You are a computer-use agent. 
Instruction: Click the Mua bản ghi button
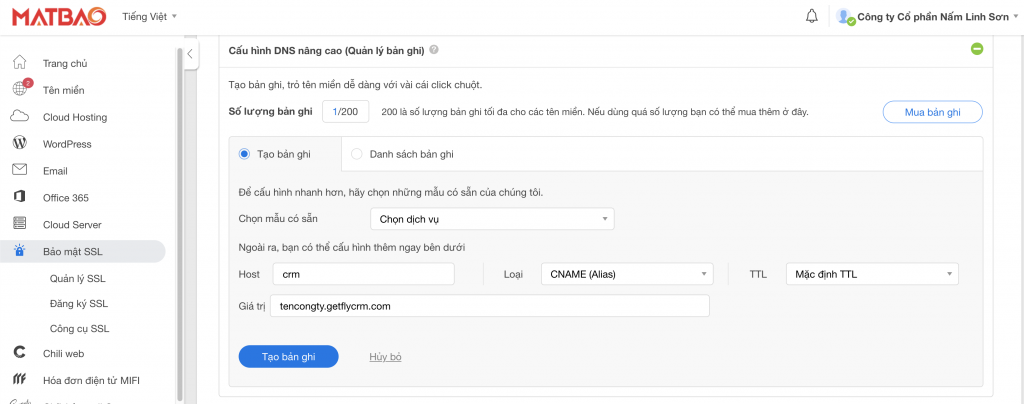(933, 112)
